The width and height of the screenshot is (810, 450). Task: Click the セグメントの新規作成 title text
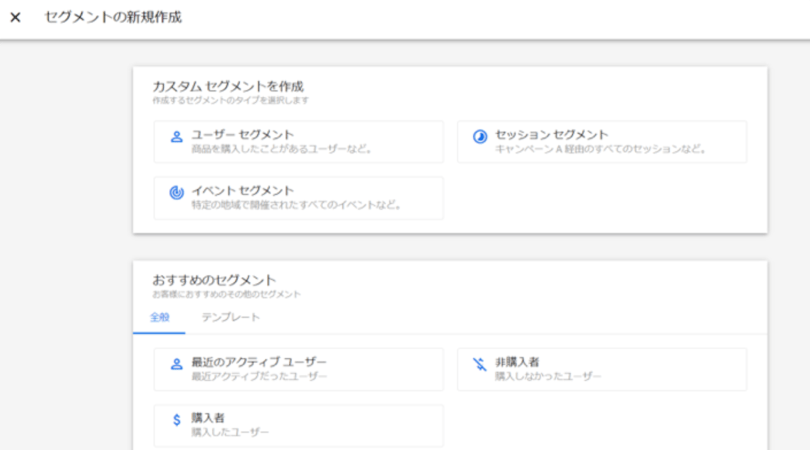click(113, 18)
